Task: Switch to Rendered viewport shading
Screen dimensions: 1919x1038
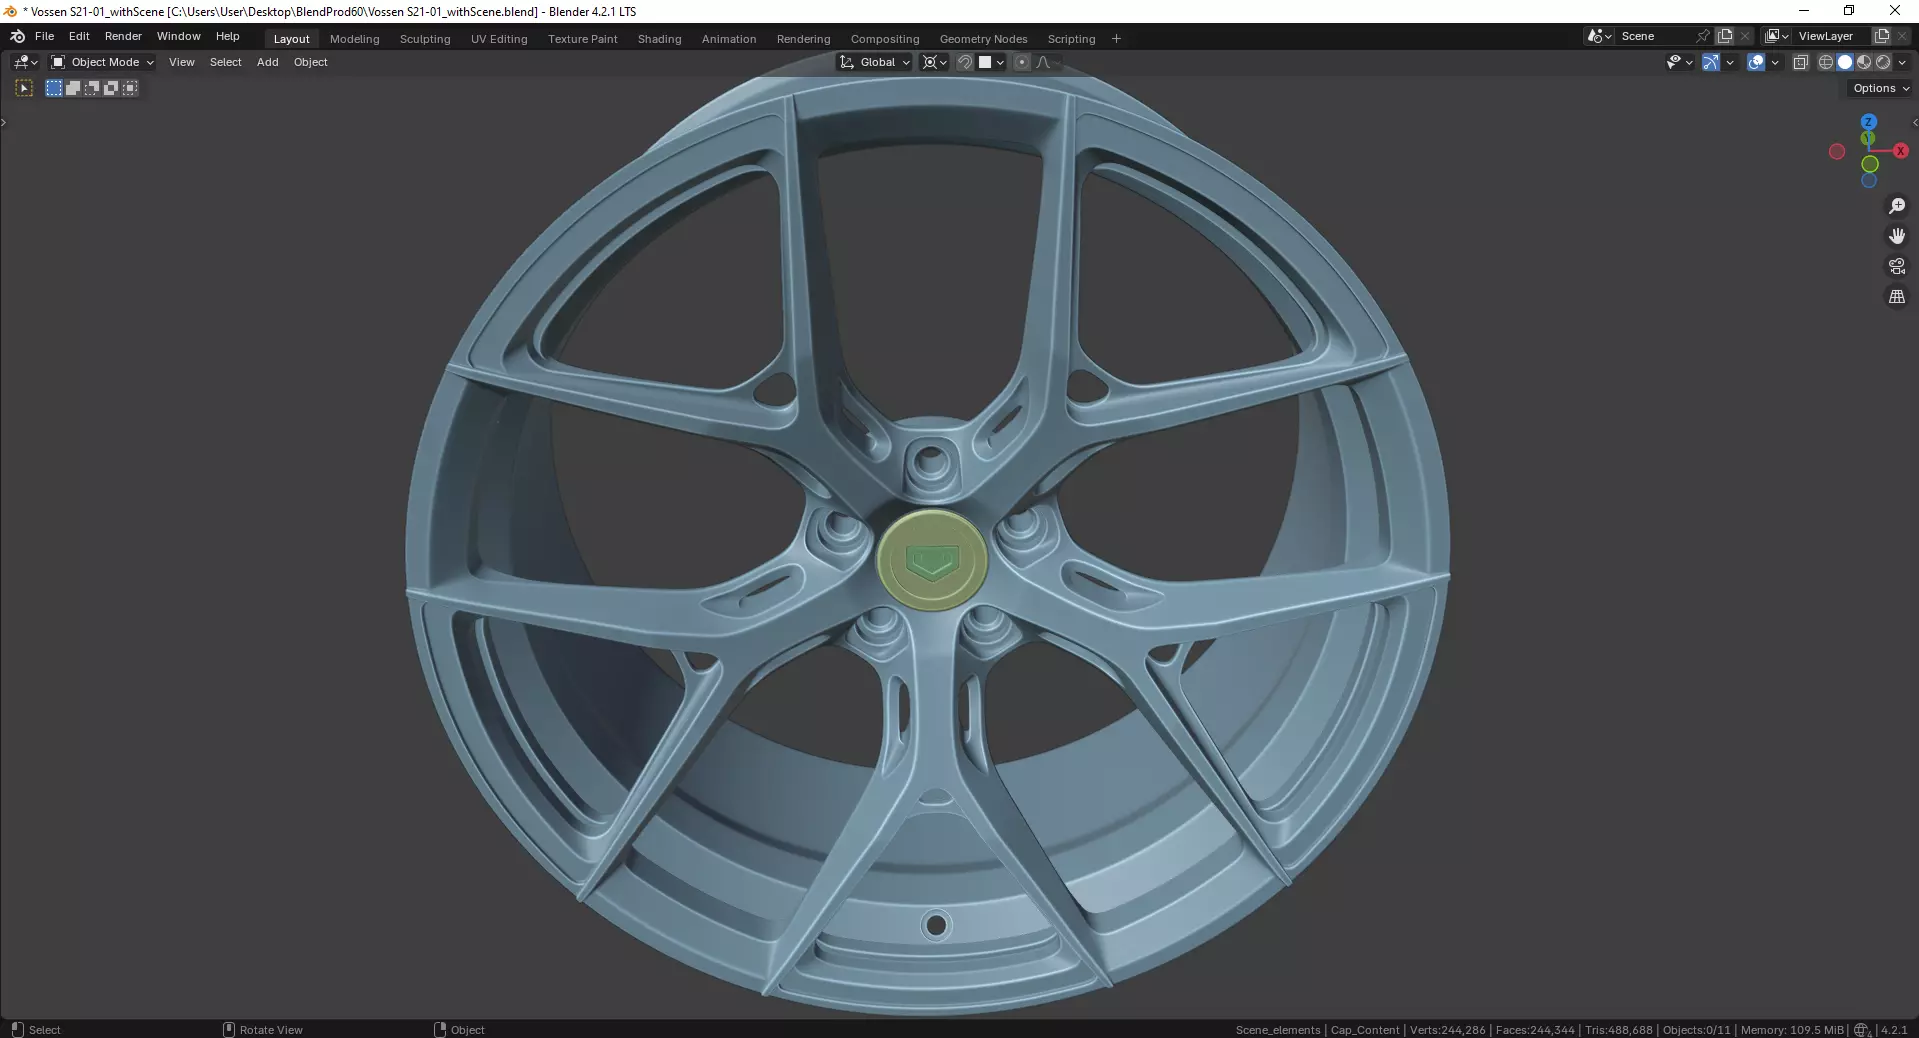Action: [x=1883, y=62]
